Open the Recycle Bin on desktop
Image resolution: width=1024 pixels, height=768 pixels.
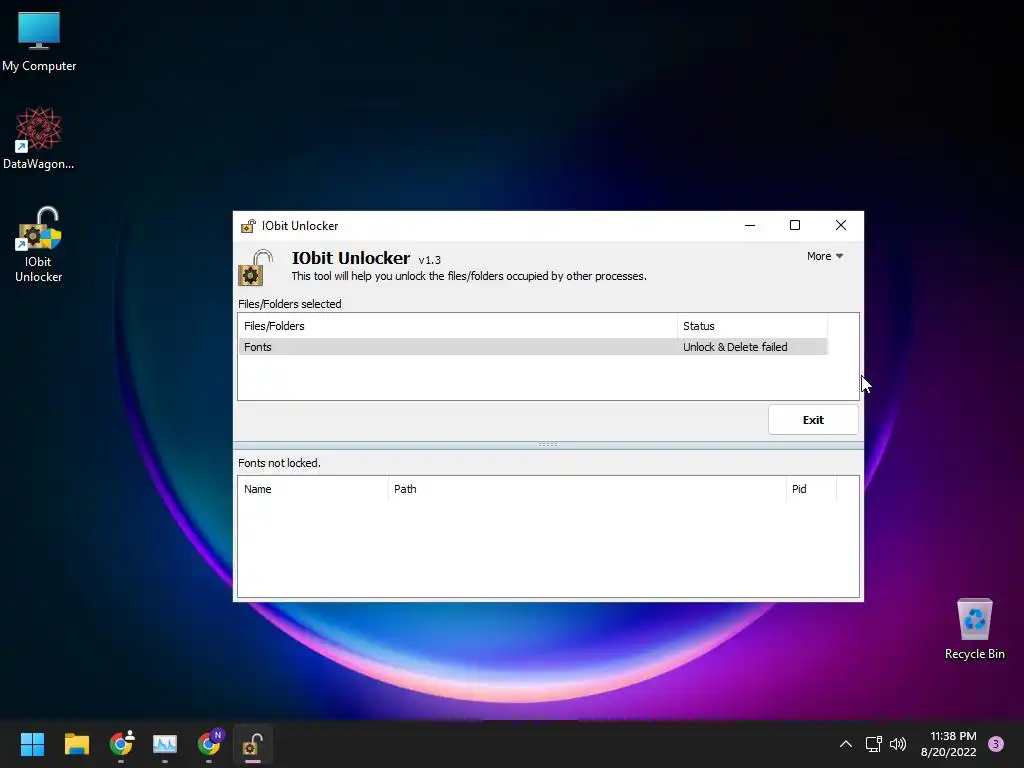pos(974,629)
